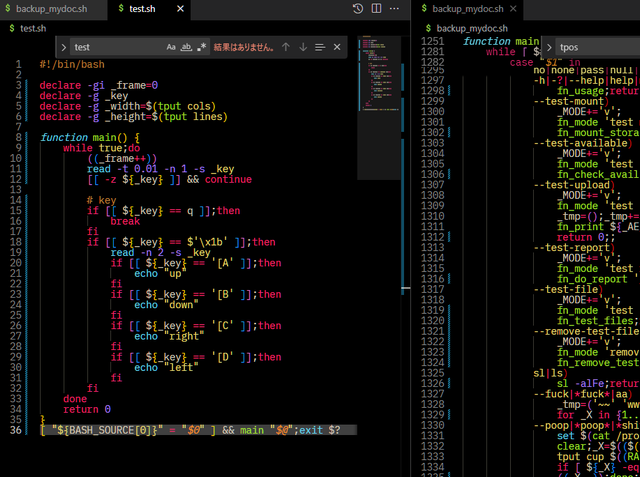640x477 pixels.
Task: Open the timeline history icon
Action: (x=359, y=8)
